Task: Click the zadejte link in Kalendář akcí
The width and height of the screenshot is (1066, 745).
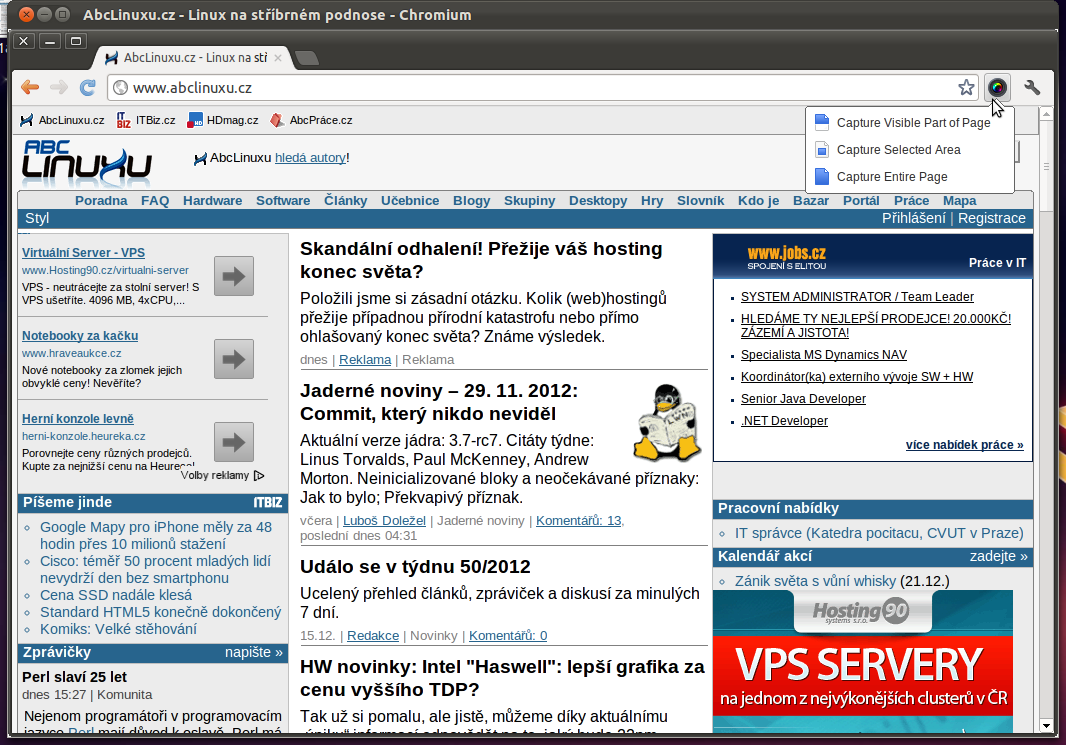Action: (999, 556)
